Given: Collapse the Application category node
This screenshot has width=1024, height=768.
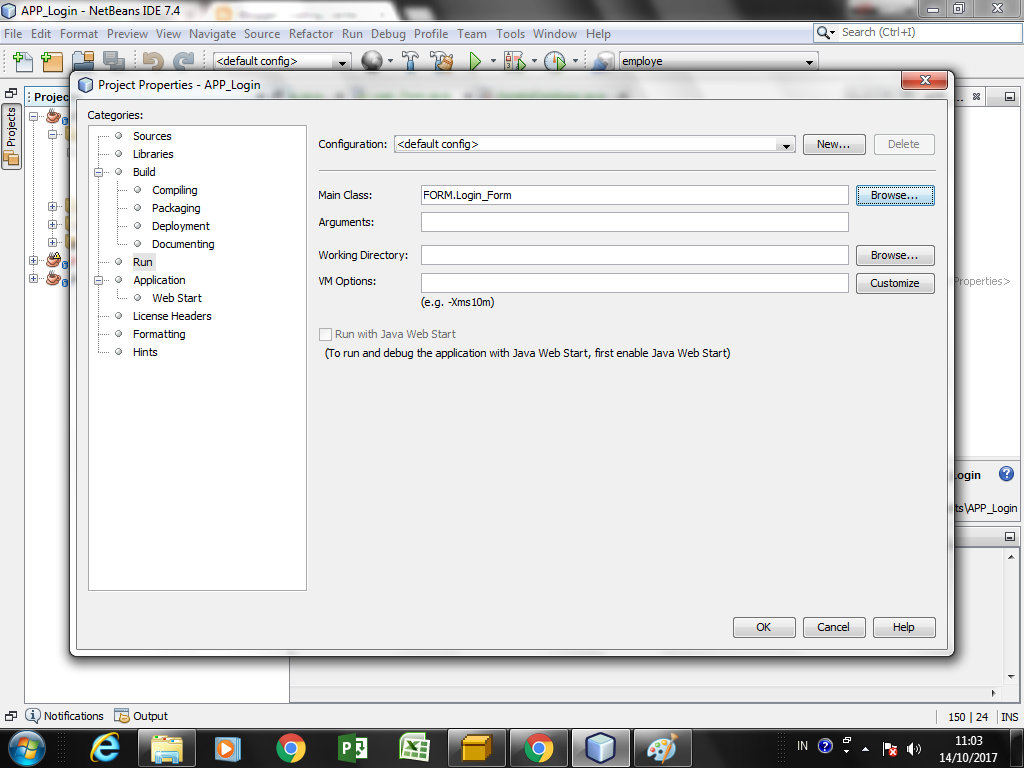Looking at the screenshot, I should coord(99,280).
